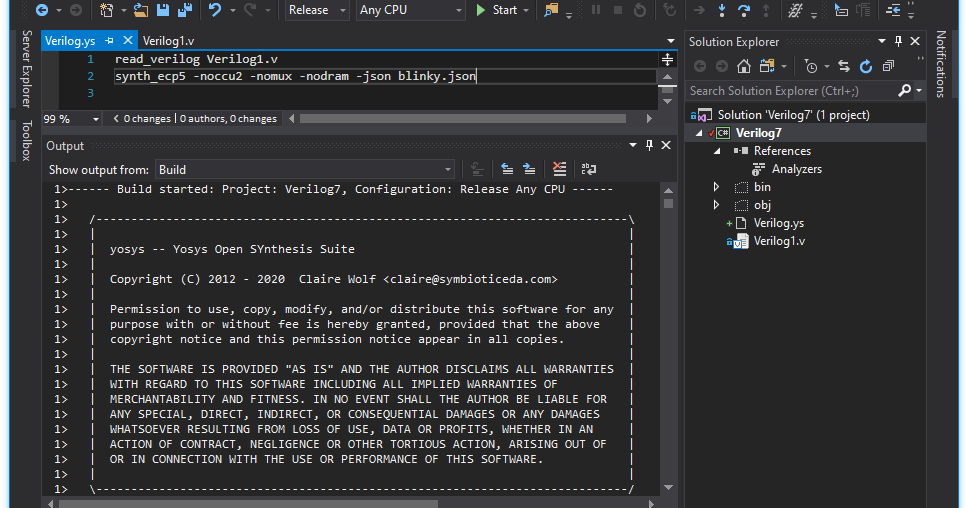Click the Pause debugging icon
Viewport: 966px width, 508px height.
click(x=596, y=10)
